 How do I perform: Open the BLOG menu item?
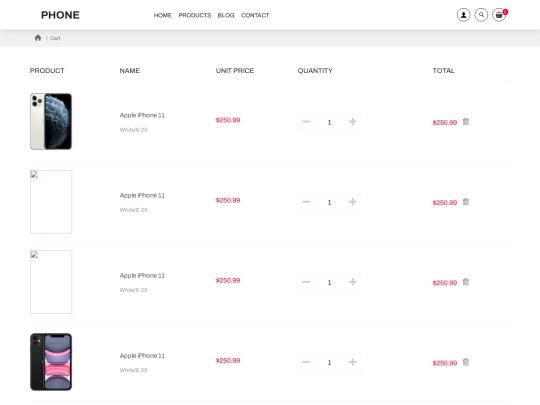pyautogui.click(x=226, y=15)
